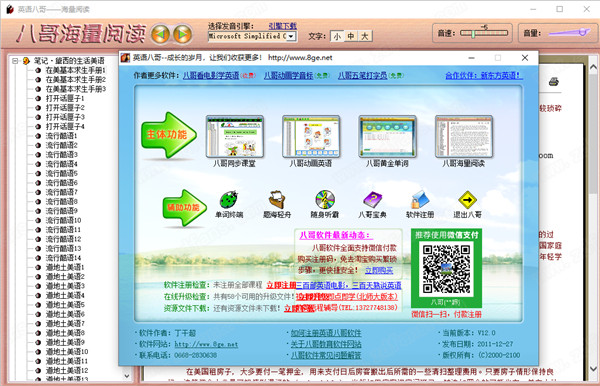Click the 退出八哥 exit icon
The image size is (600, 386).
click(x=467, y=200)
